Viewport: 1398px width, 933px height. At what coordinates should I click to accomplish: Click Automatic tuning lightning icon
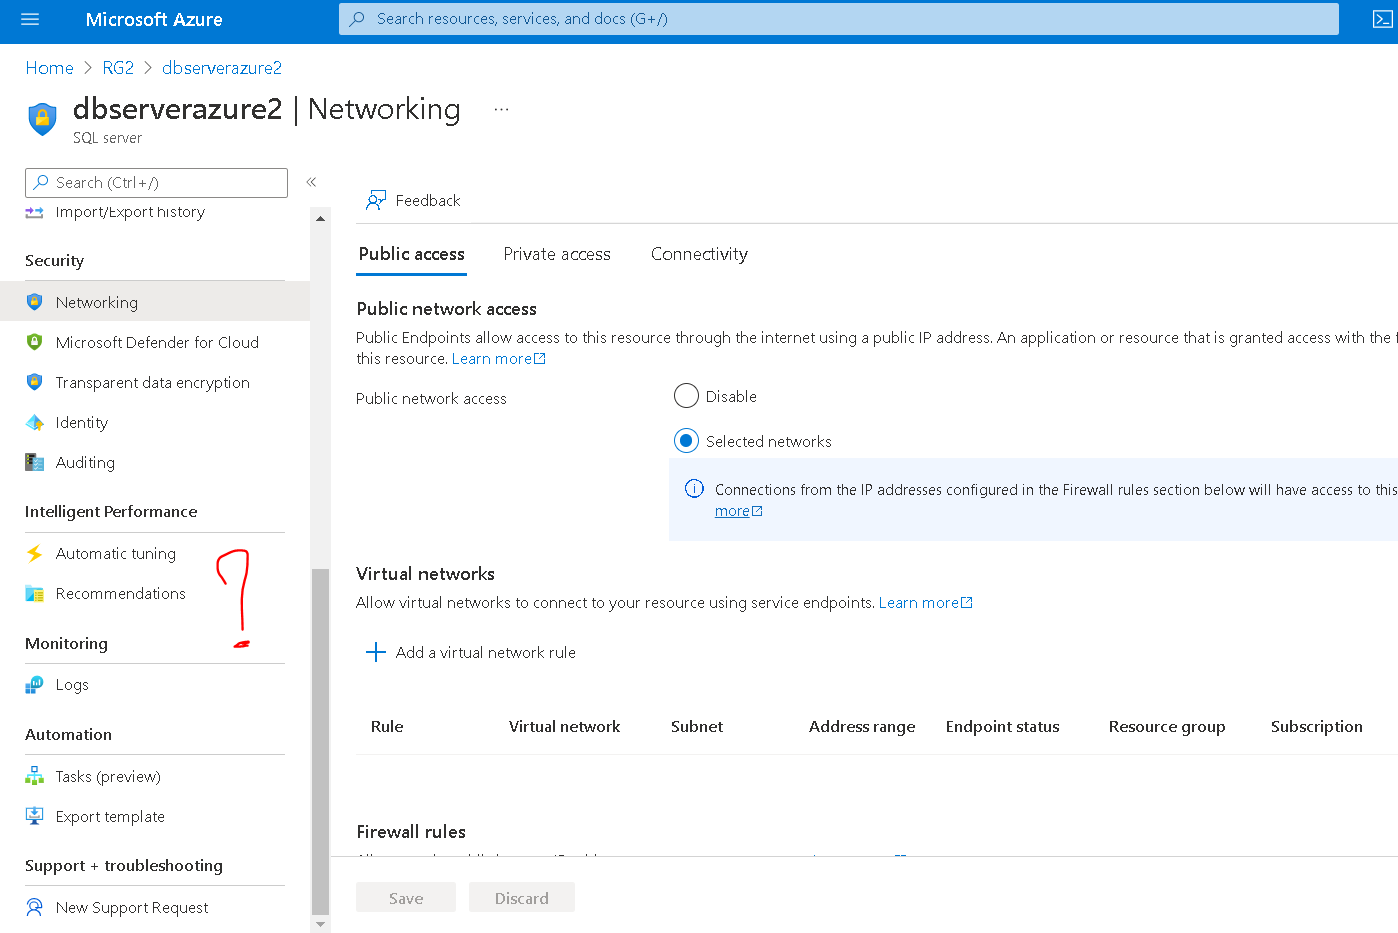tap(35, 553)
